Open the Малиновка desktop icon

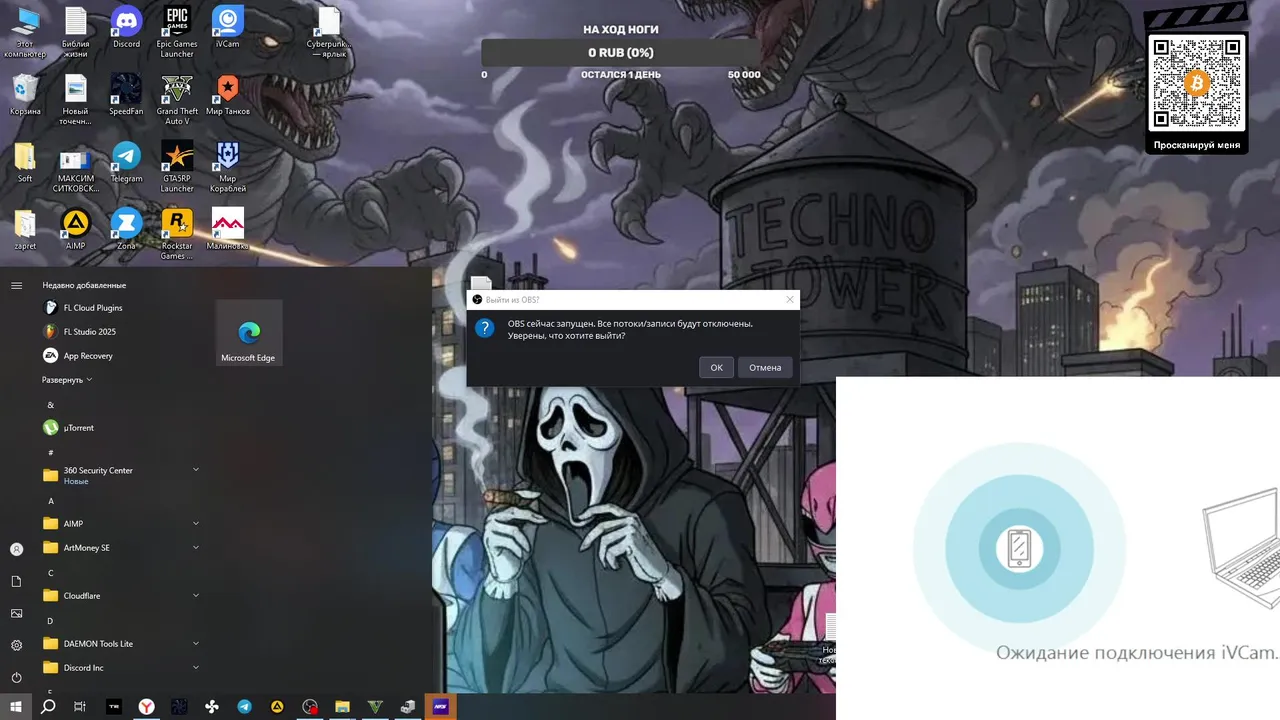(228, 229)
